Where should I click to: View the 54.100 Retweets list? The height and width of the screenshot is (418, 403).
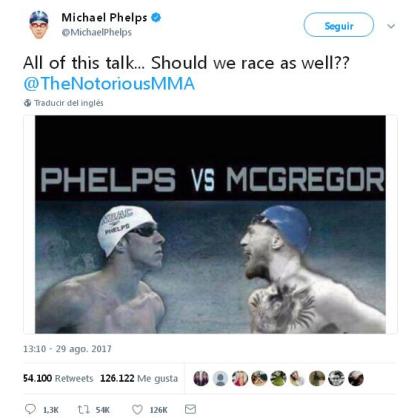[x=58, y=378]
